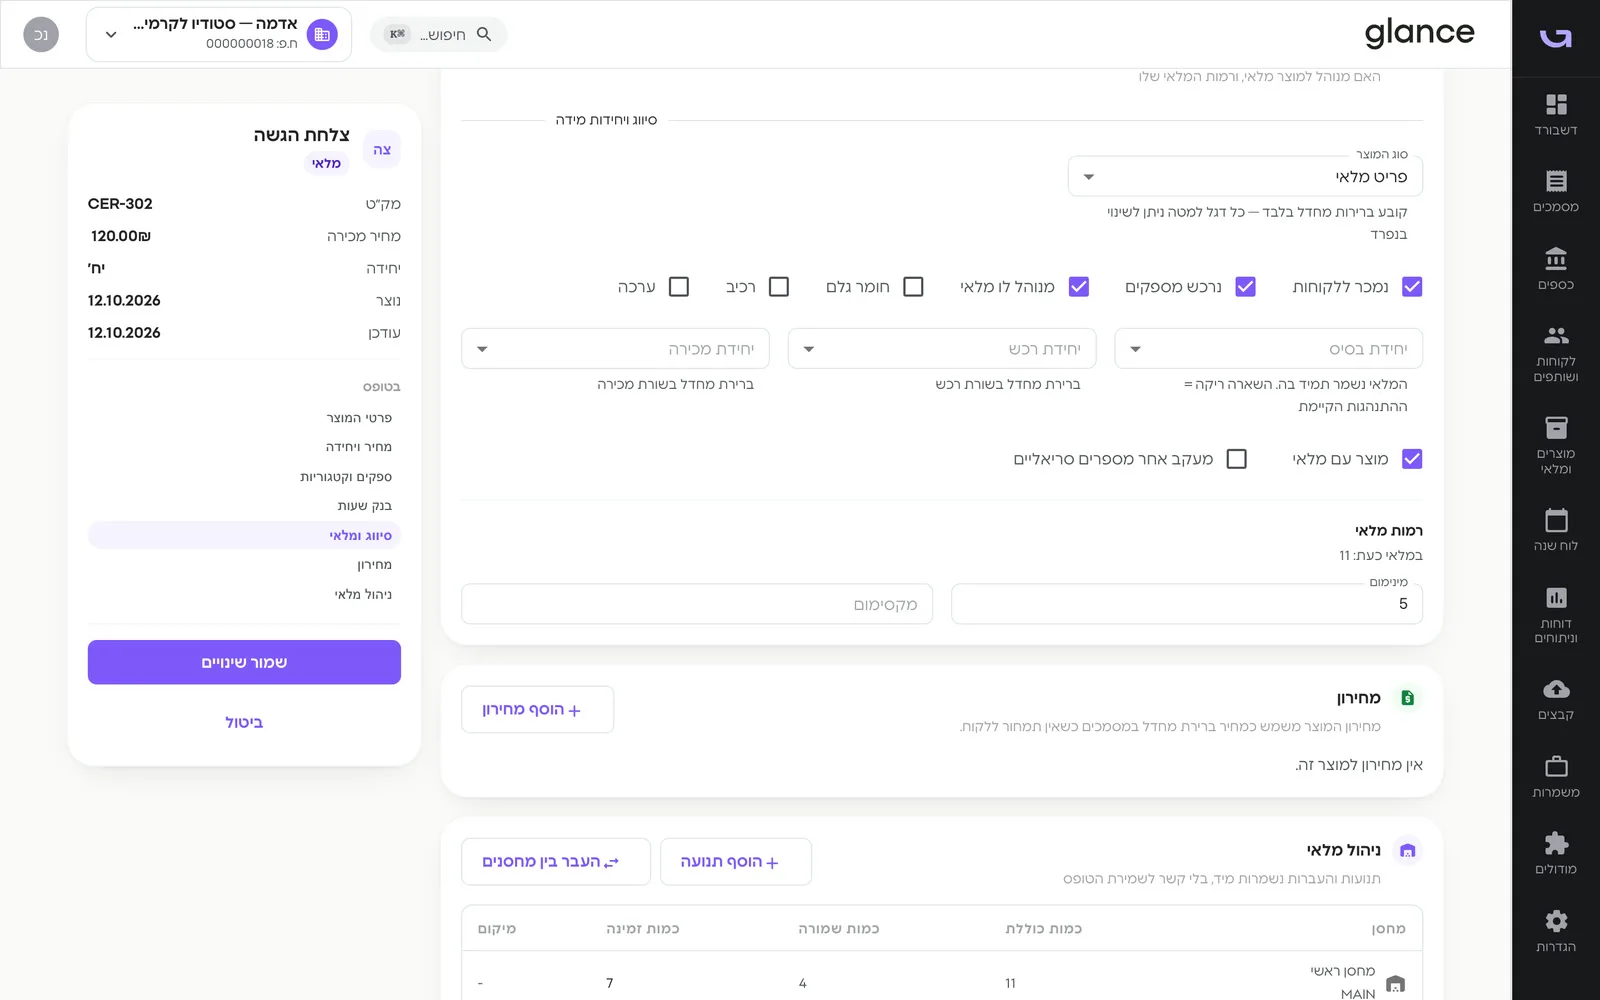
Task: Open the מסמכים documents section
Action: [1556, 191]
